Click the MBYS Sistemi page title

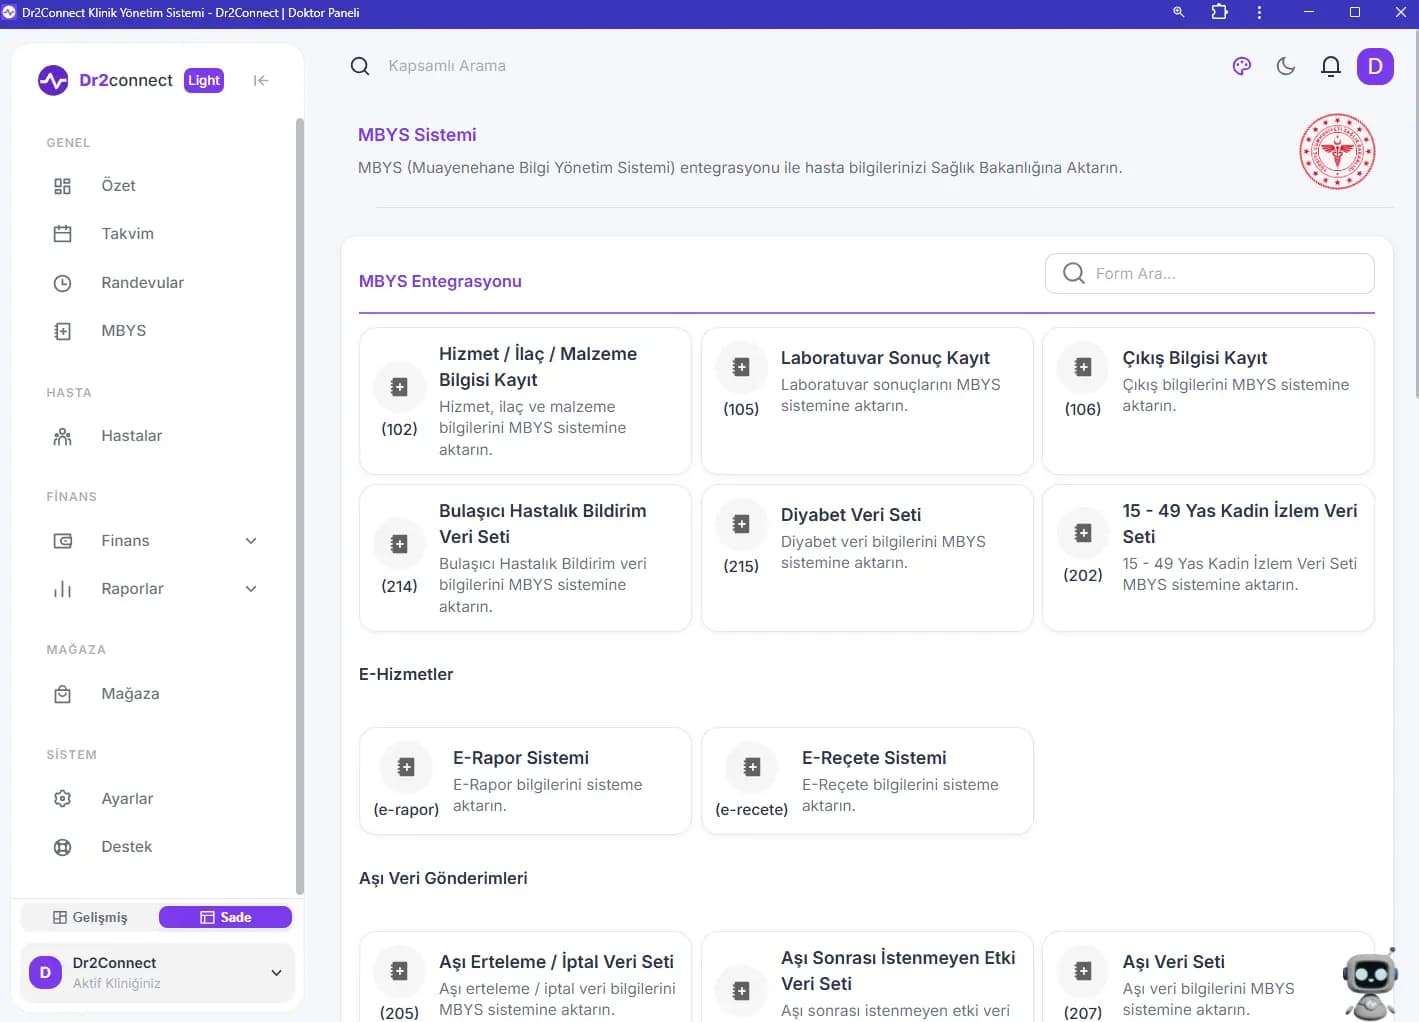(x=417, y=135)
